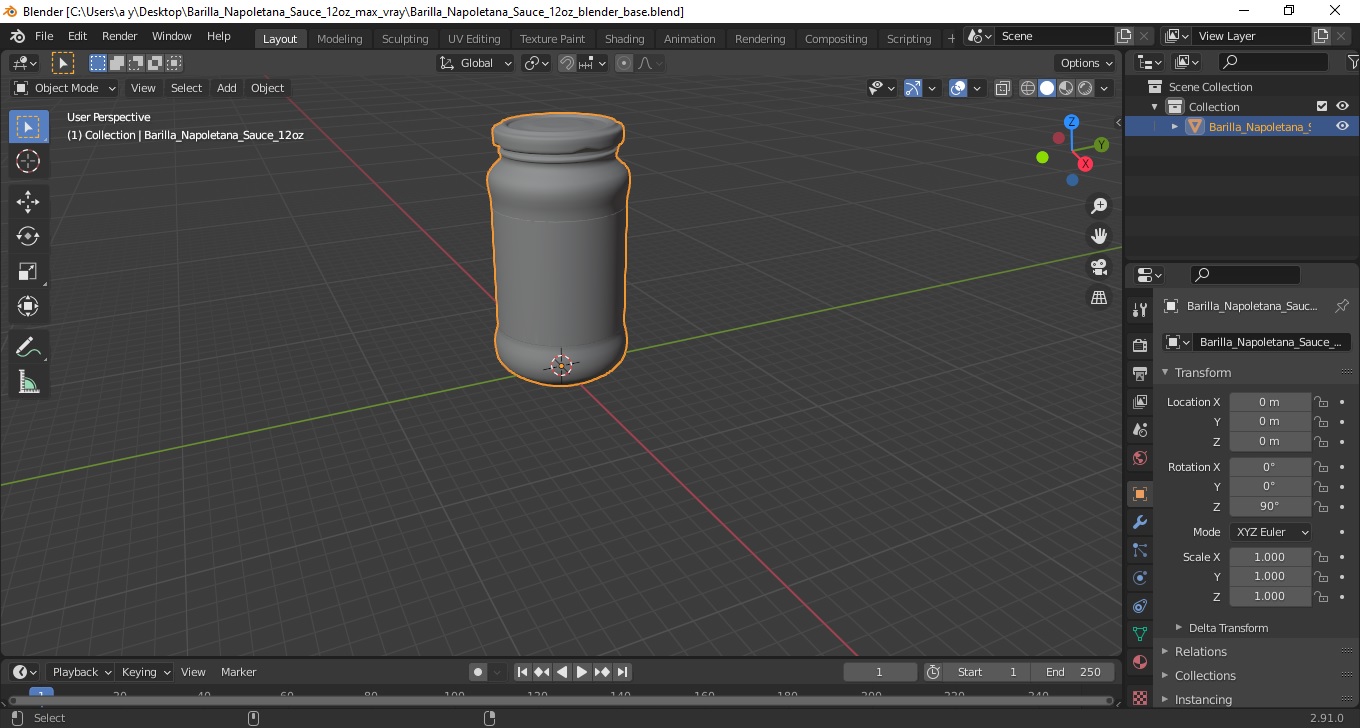
Task: Open Object Data green triangle tab
Action: click(1140, 634)
